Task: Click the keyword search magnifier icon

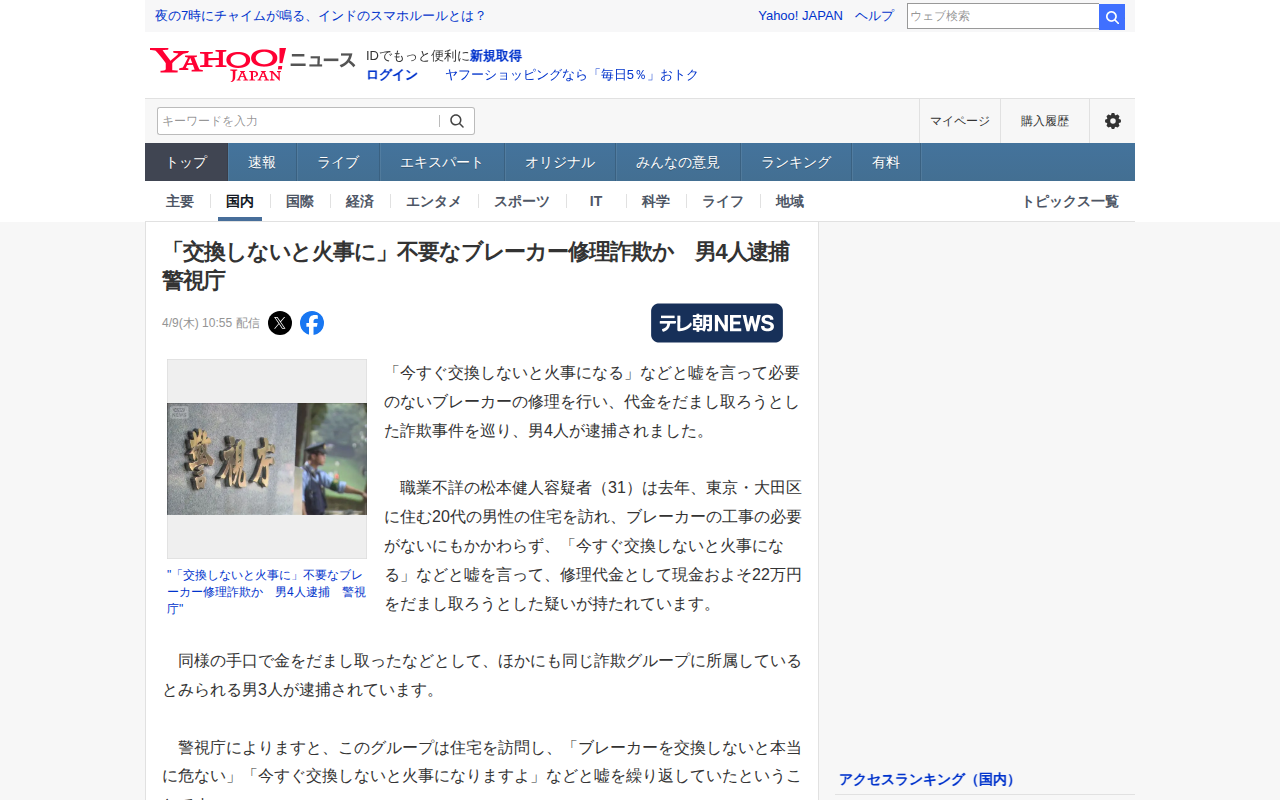Action: [x=457, y=121]
